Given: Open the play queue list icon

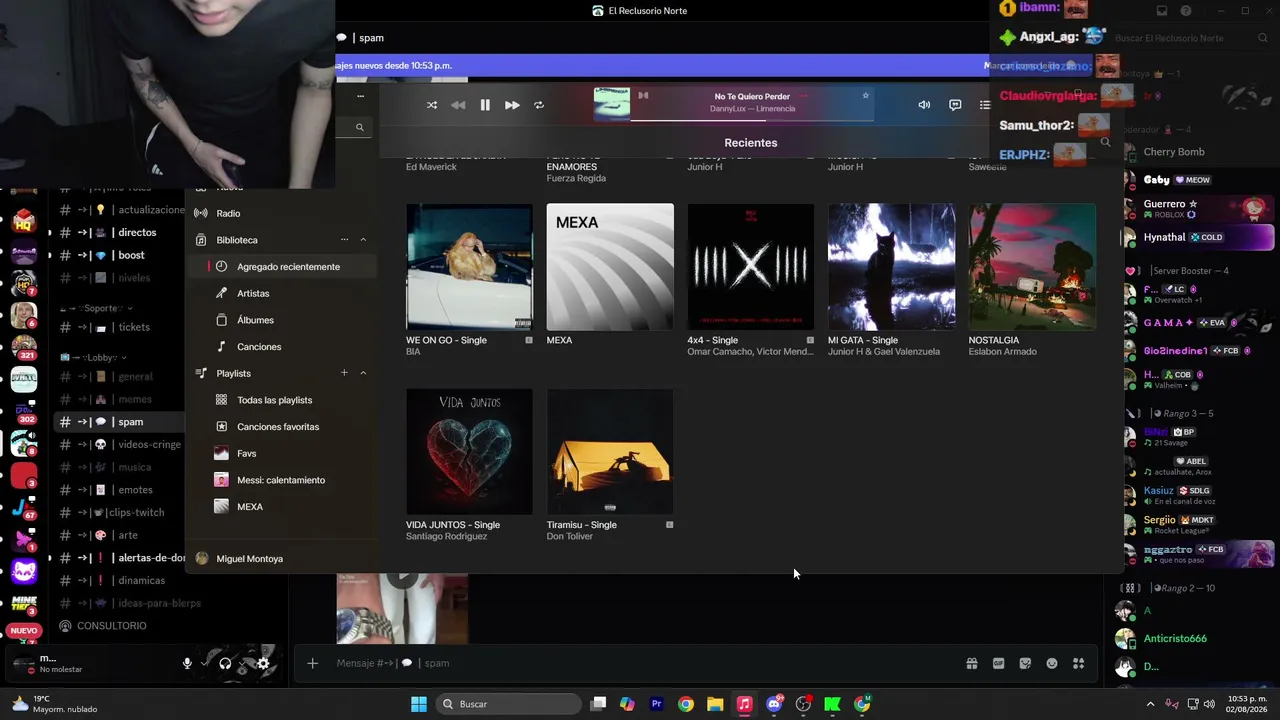Looking at the screenshot, I should tap(985, 105).
